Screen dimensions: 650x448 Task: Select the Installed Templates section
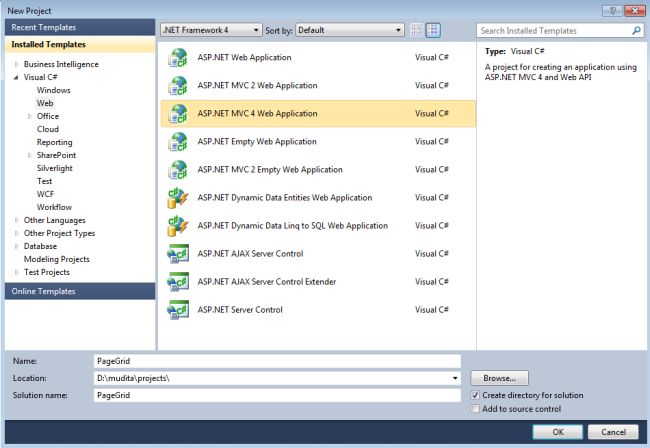(x=80, y=44)
